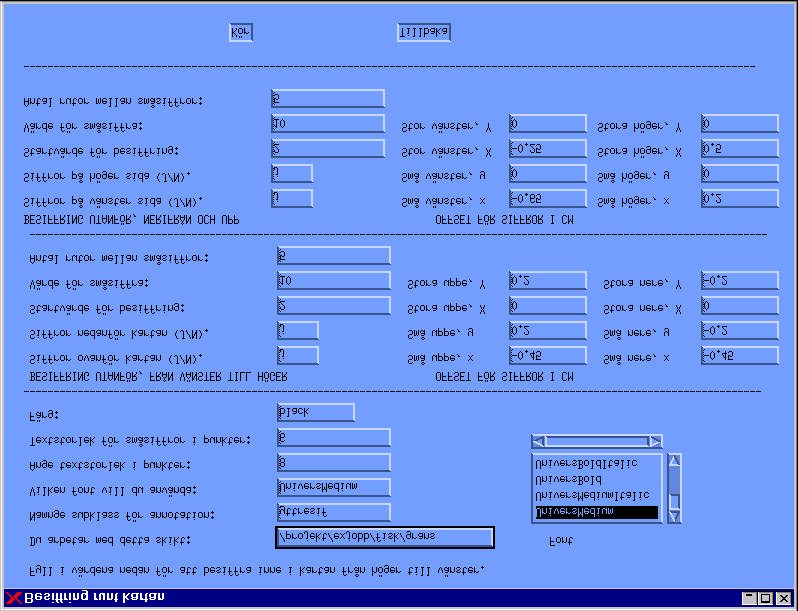This screenshot has height=611, width=798.
Task: Close the Besiffring runt kartan window
Action: 783,598
